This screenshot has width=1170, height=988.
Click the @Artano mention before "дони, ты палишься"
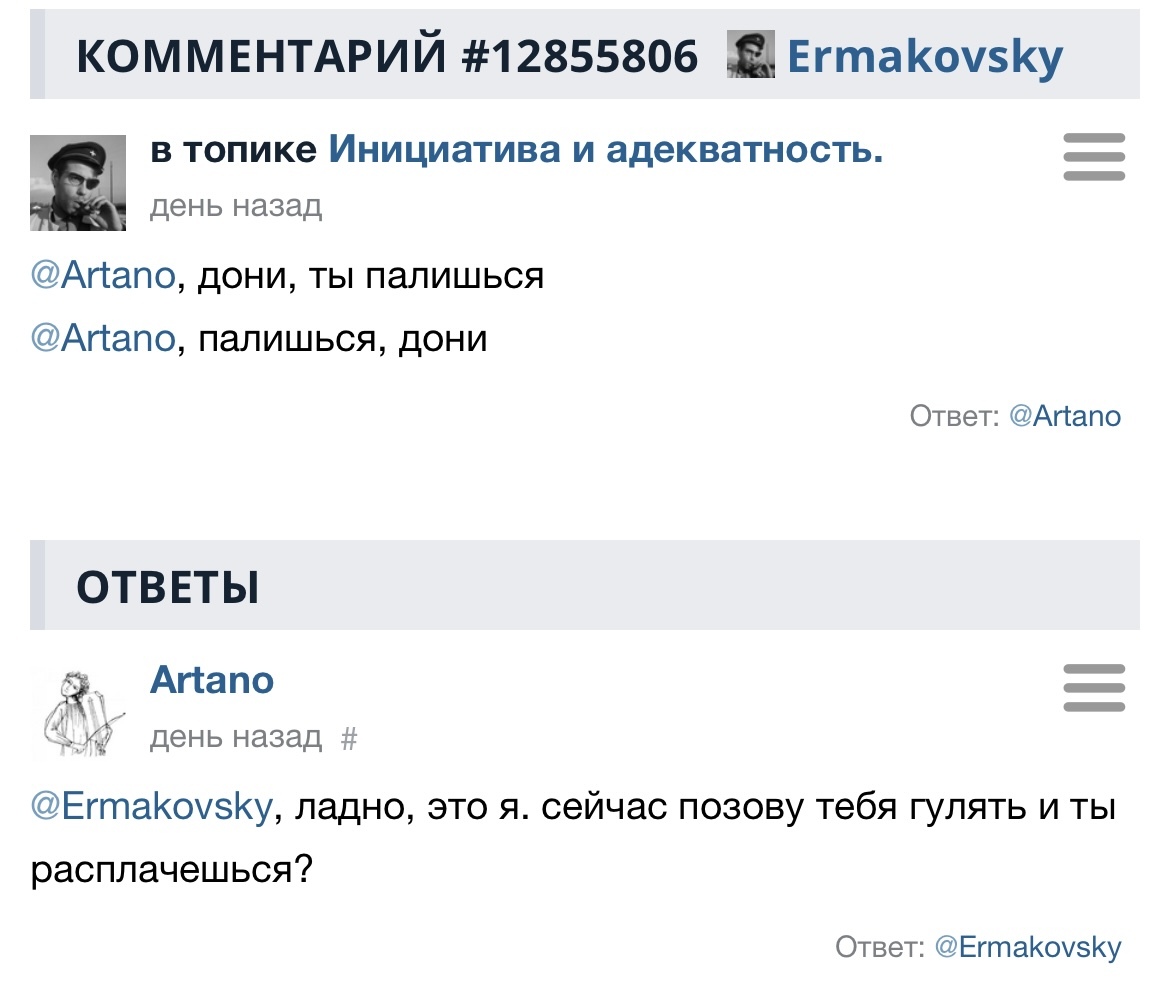(x=103, y=275)
